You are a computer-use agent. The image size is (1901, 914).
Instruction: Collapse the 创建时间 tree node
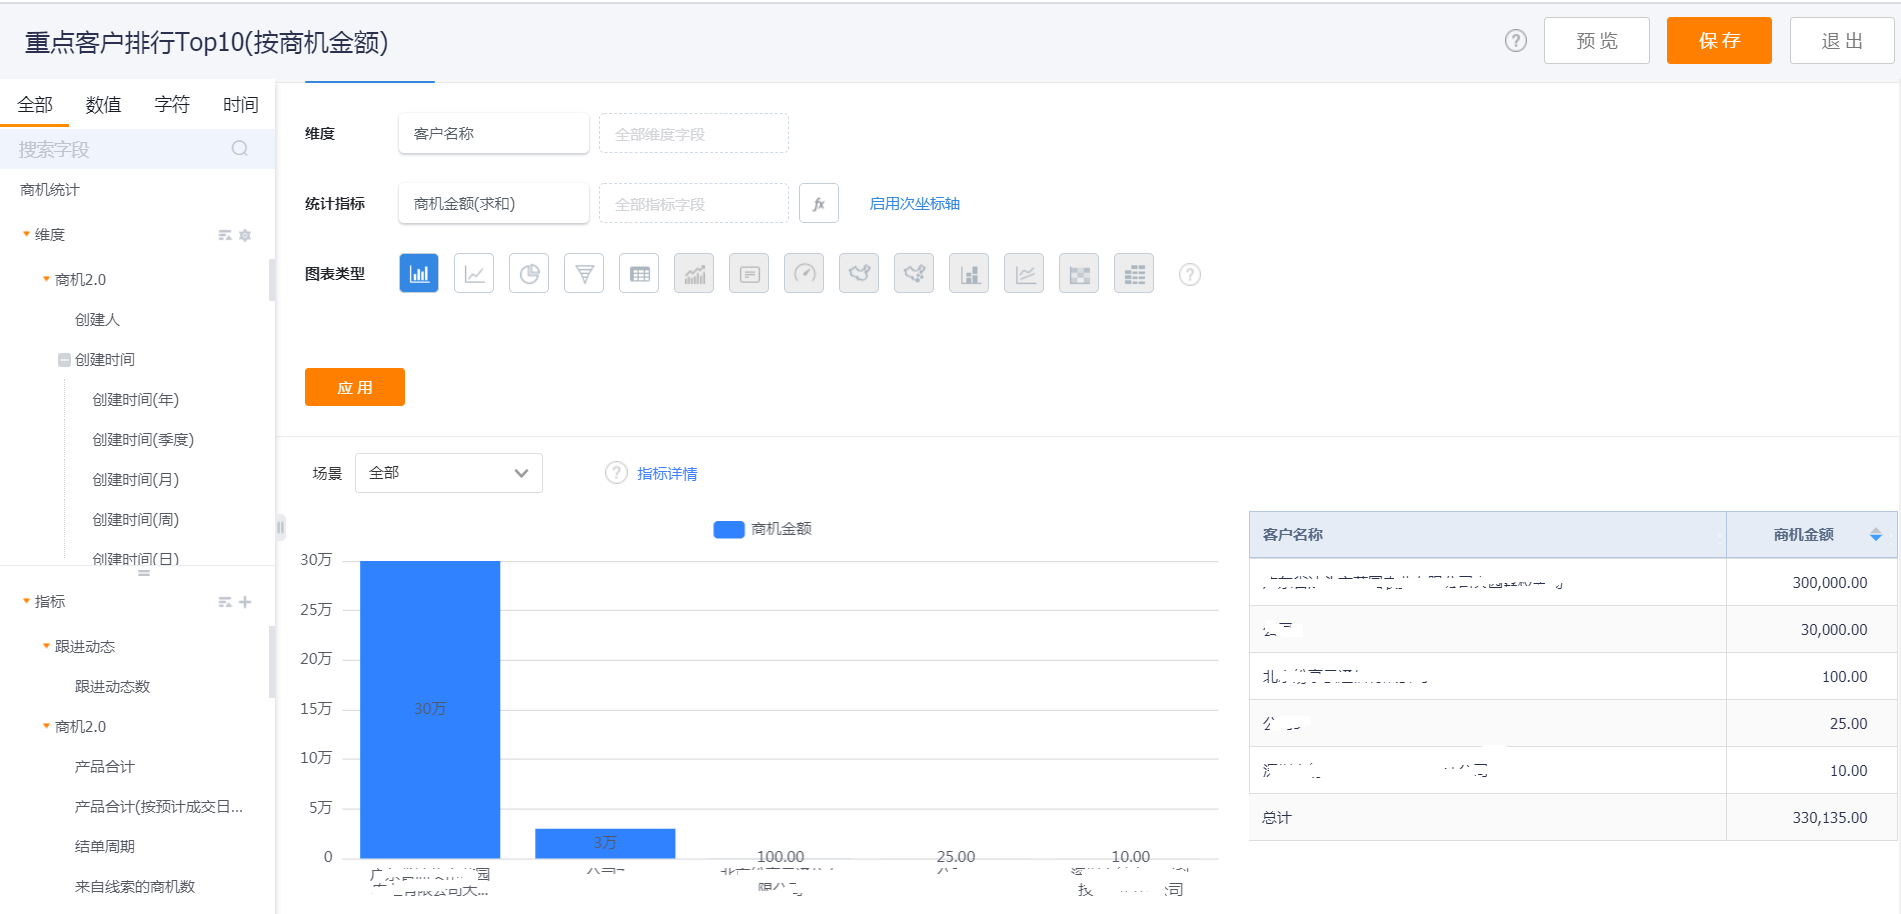click(64, 360)
